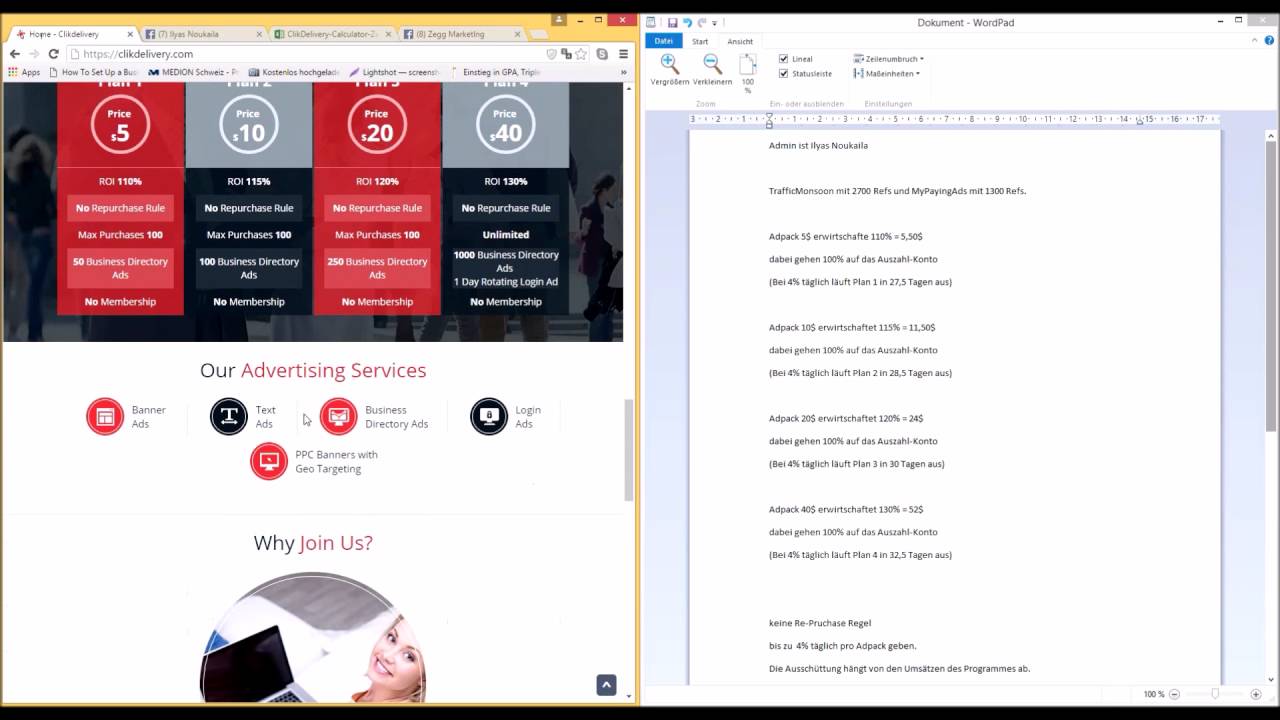Open the WordPad help icon

pos(1269,41)
